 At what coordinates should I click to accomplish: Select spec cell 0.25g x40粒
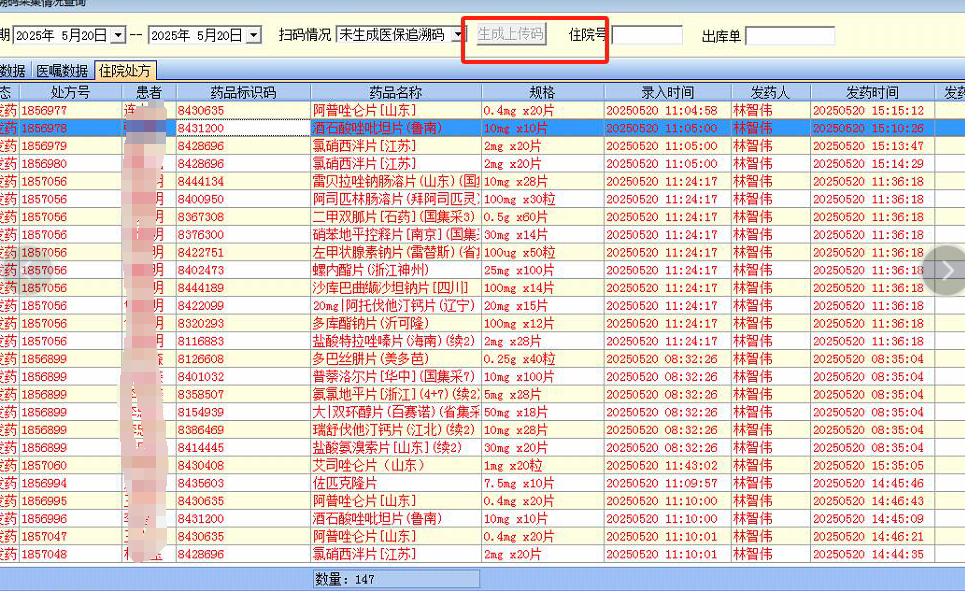542,359
